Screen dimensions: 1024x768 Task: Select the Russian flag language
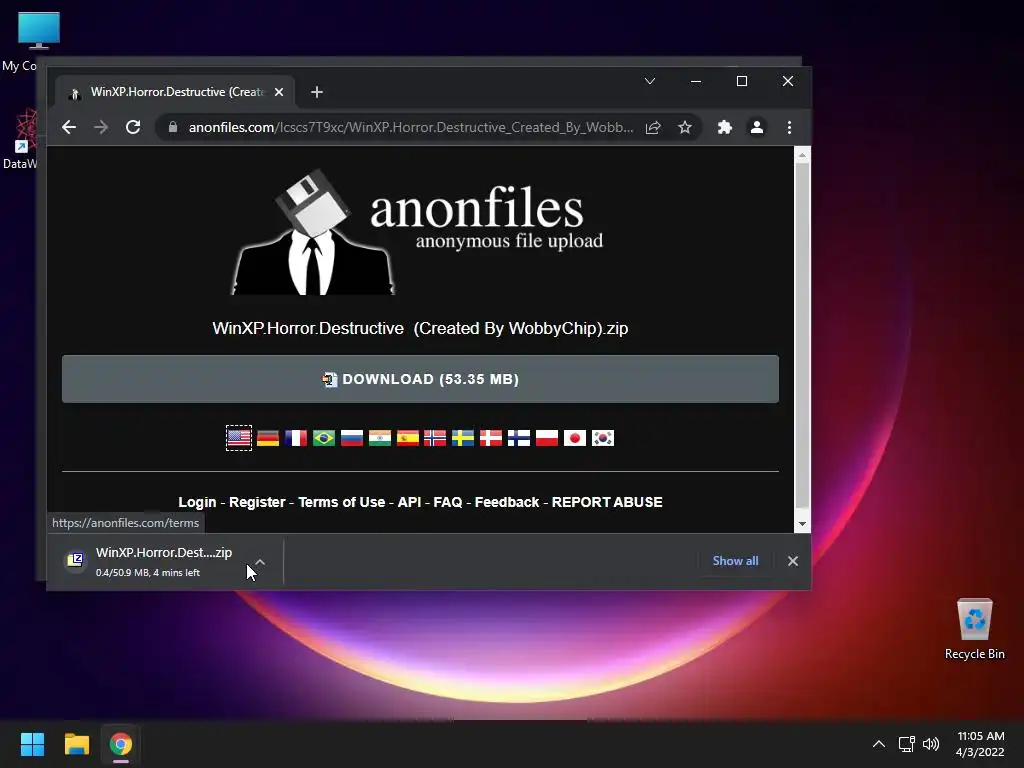(x=352, y=438)
